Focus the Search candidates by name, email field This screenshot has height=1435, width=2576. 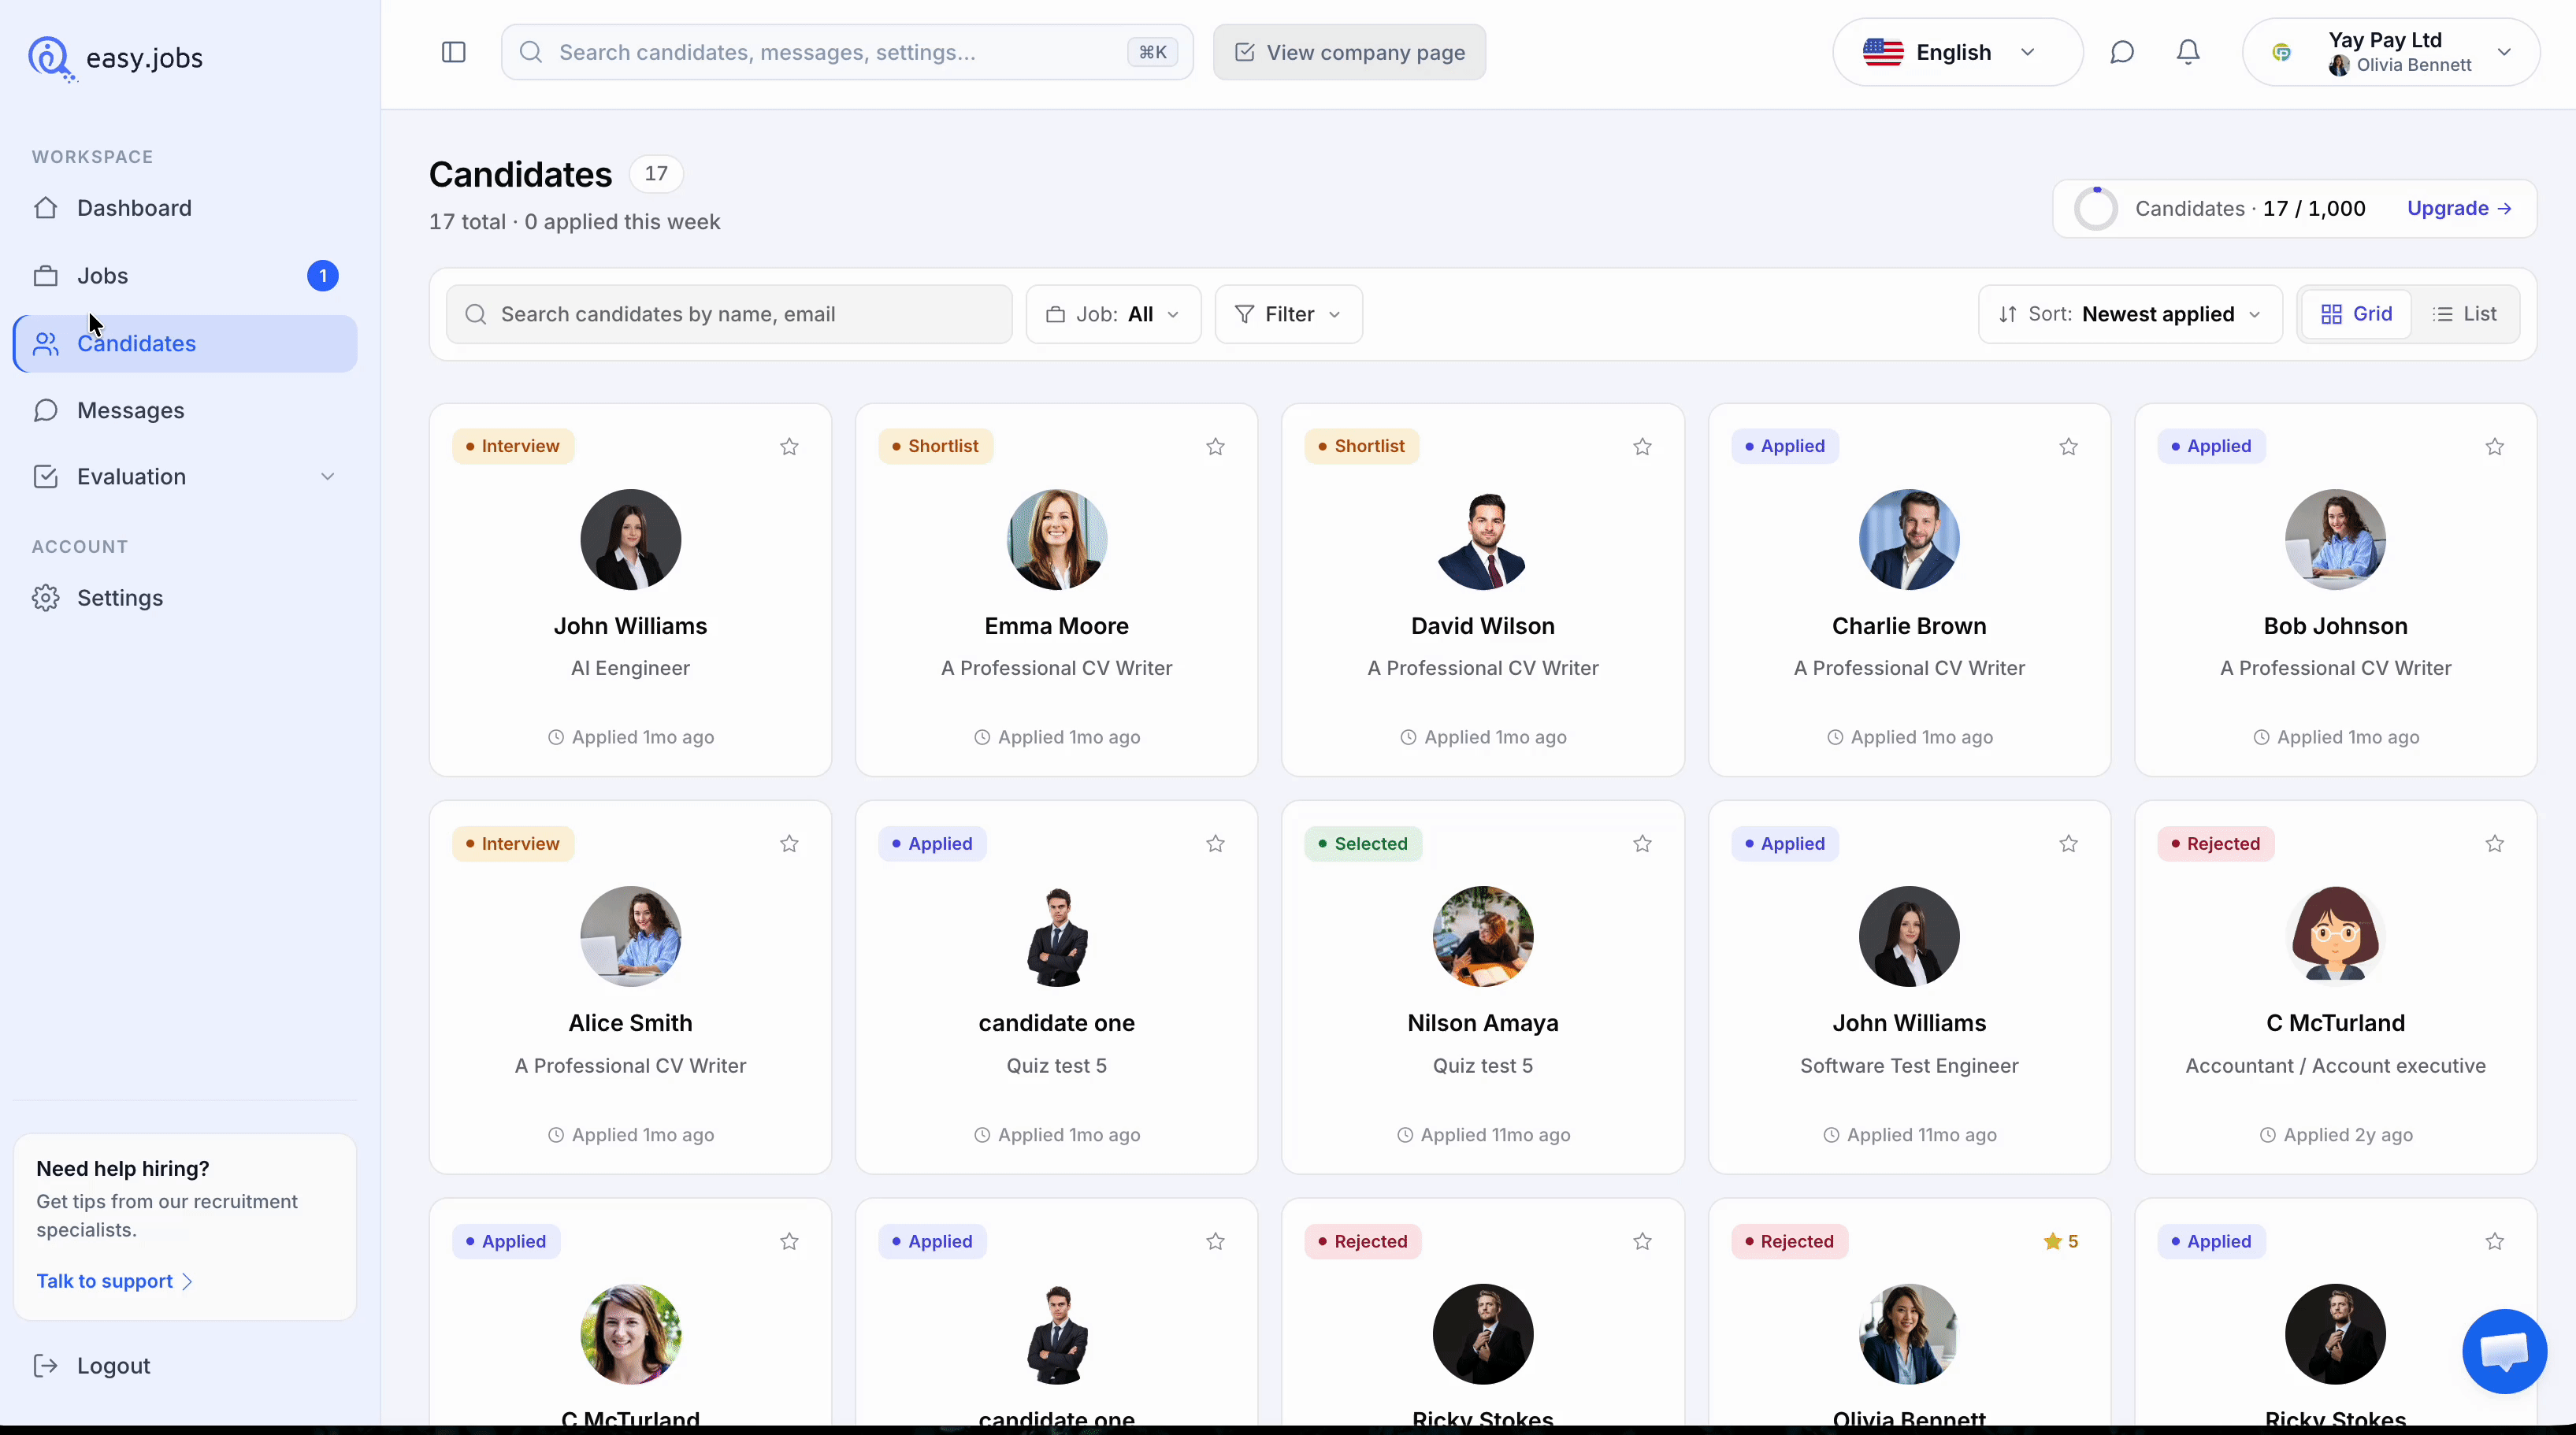tap(729, 314)
